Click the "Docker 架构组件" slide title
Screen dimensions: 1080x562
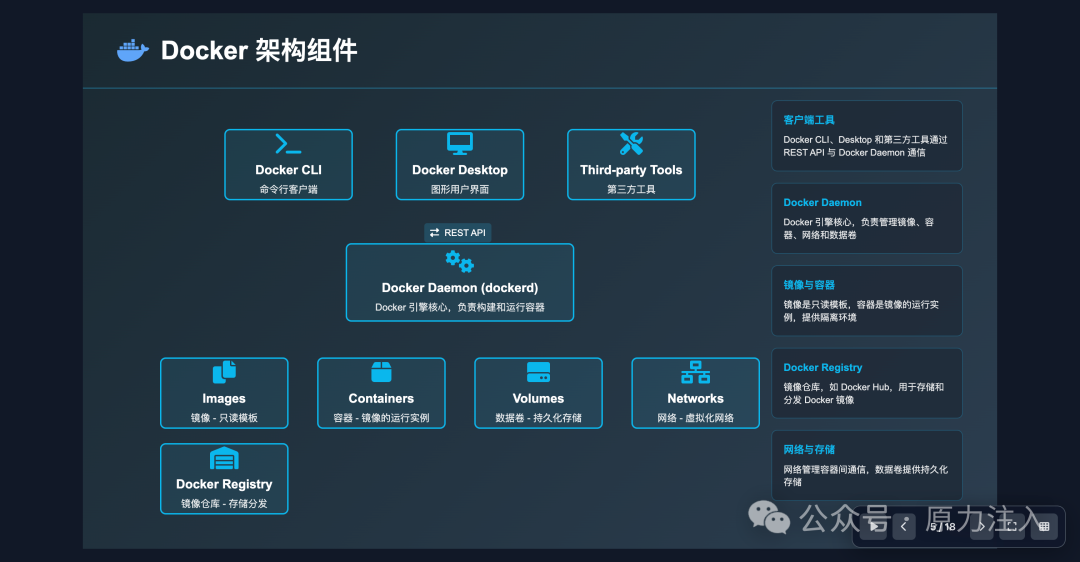click(x=259, y=50)
